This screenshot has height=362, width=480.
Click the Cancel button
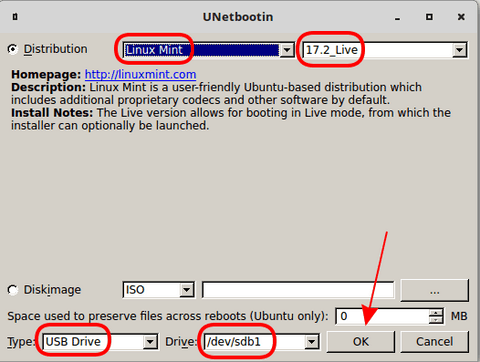[x=434, y=342]
